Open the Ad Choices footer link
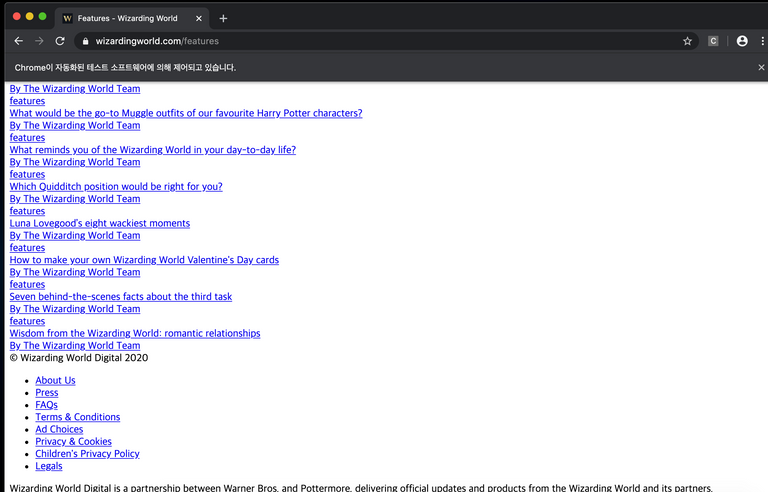This screenshot has width=768, height=492. (59, 430)
